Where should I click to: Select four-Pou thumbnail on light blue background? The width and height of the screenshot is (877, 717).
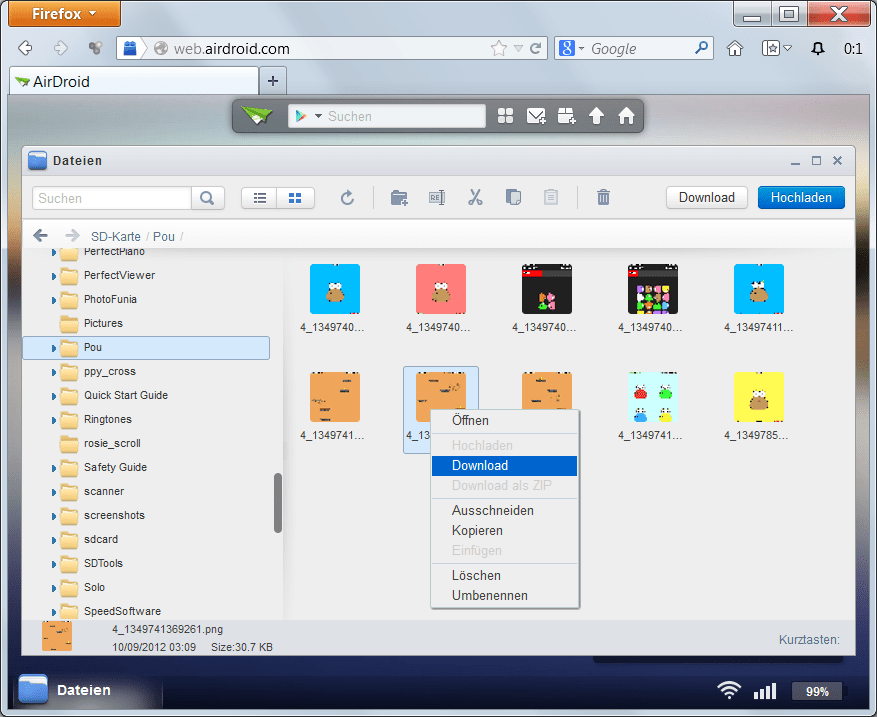[653, 397]
